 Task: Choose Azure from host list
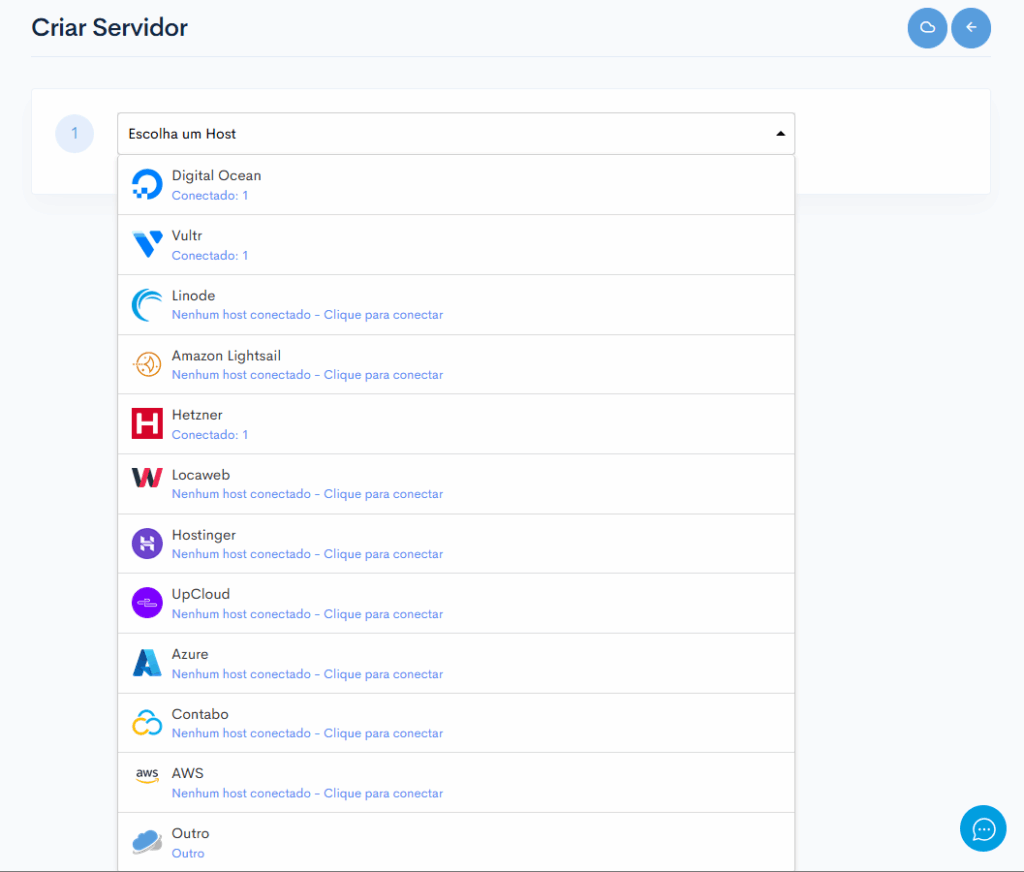point(456,664)
